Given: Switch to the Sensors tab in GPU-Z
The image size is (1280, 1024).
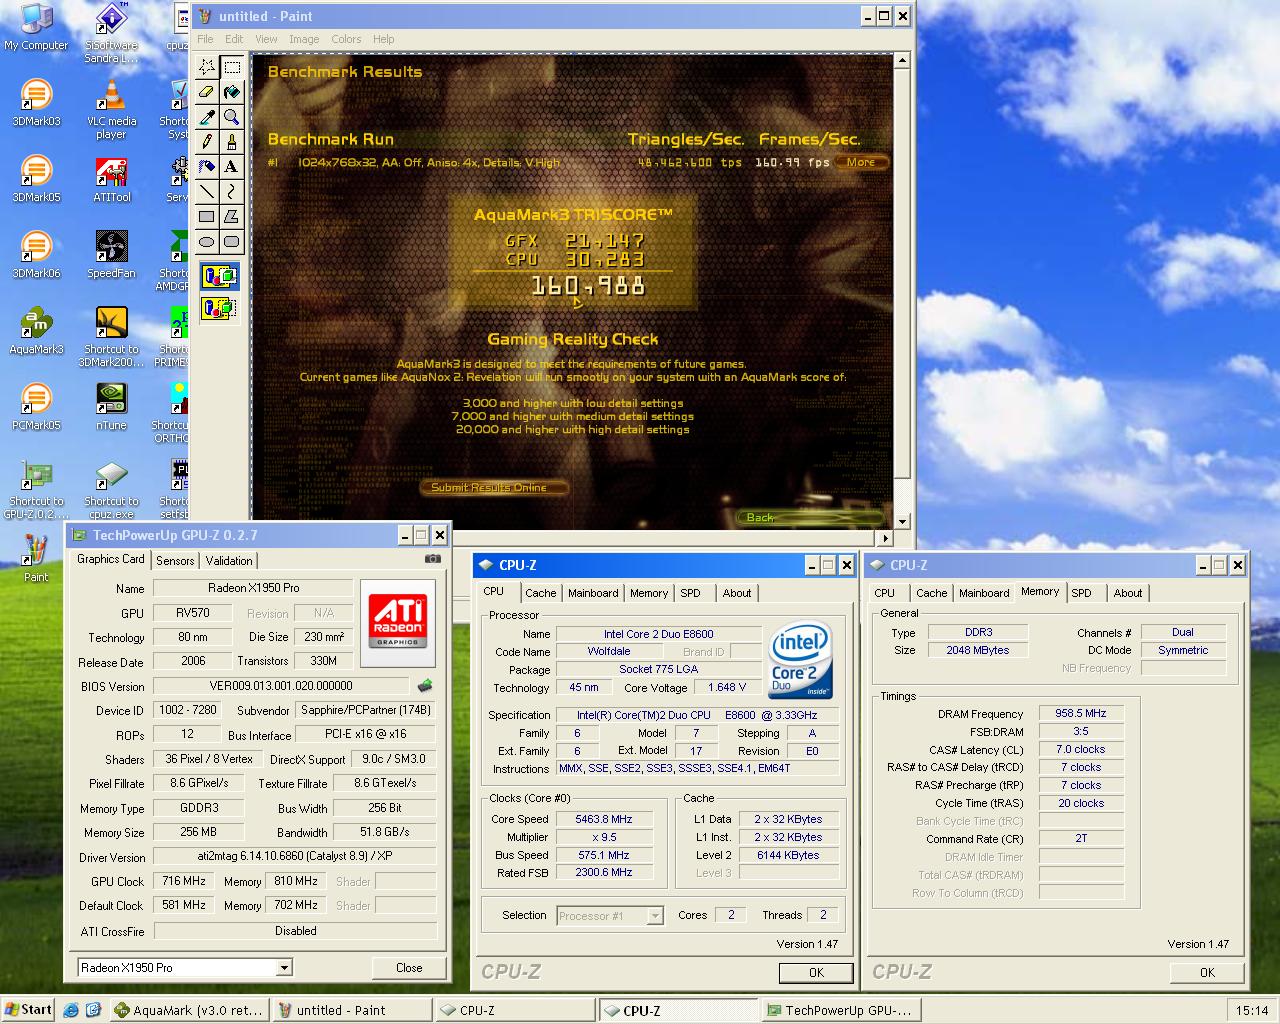Looking at the screenshot, I should (x=175, y=561).
